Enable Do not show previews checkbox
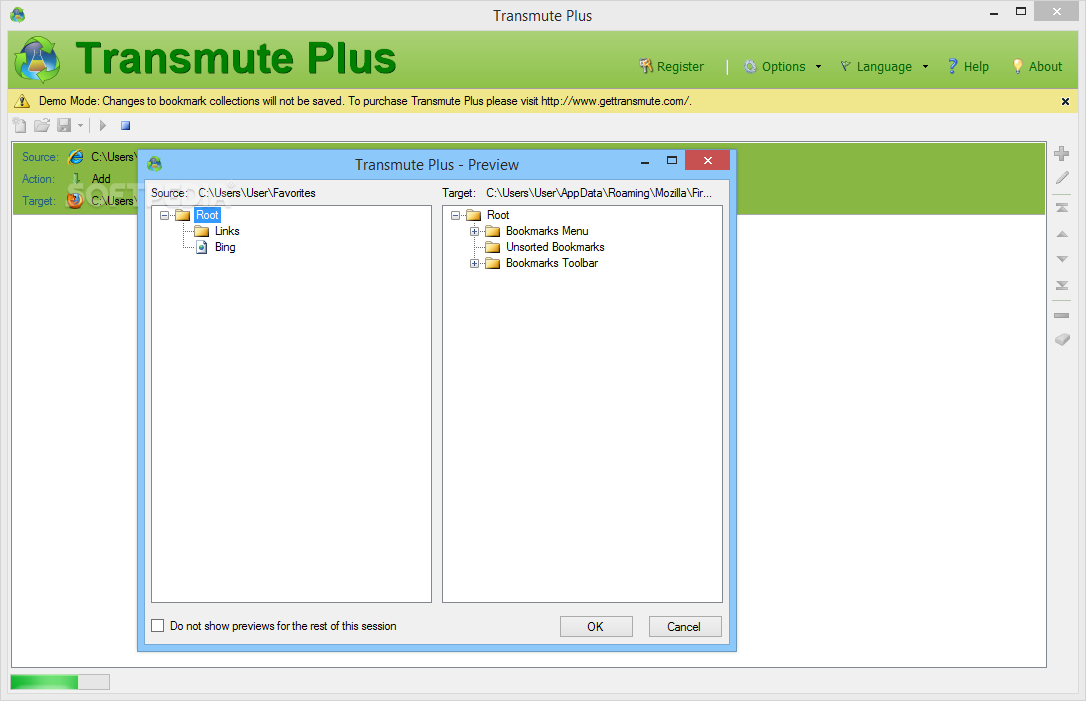 (x=158, y=625)
